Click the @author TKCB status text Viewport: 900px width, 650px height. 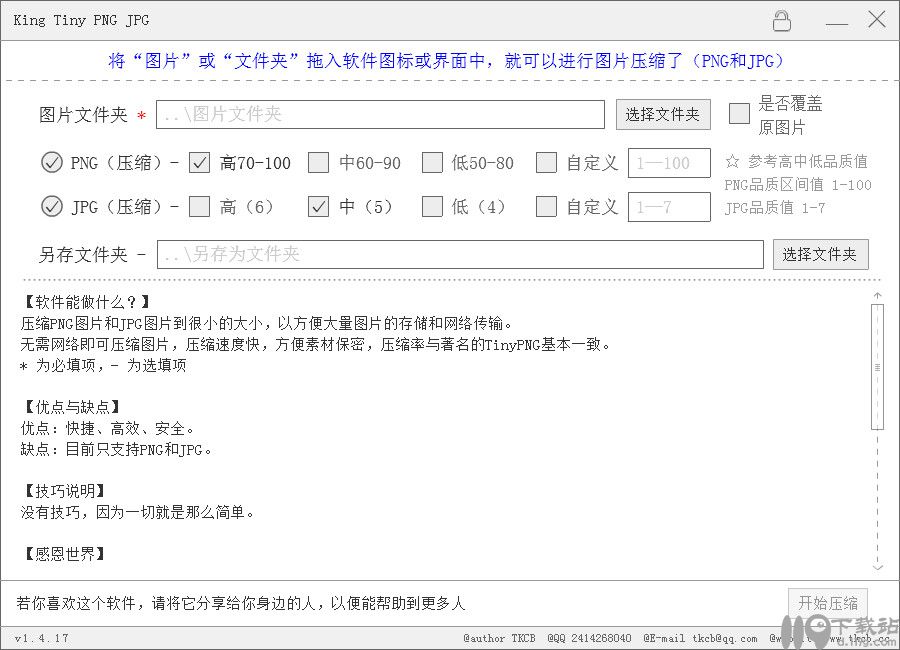click(x=499, y=638)
